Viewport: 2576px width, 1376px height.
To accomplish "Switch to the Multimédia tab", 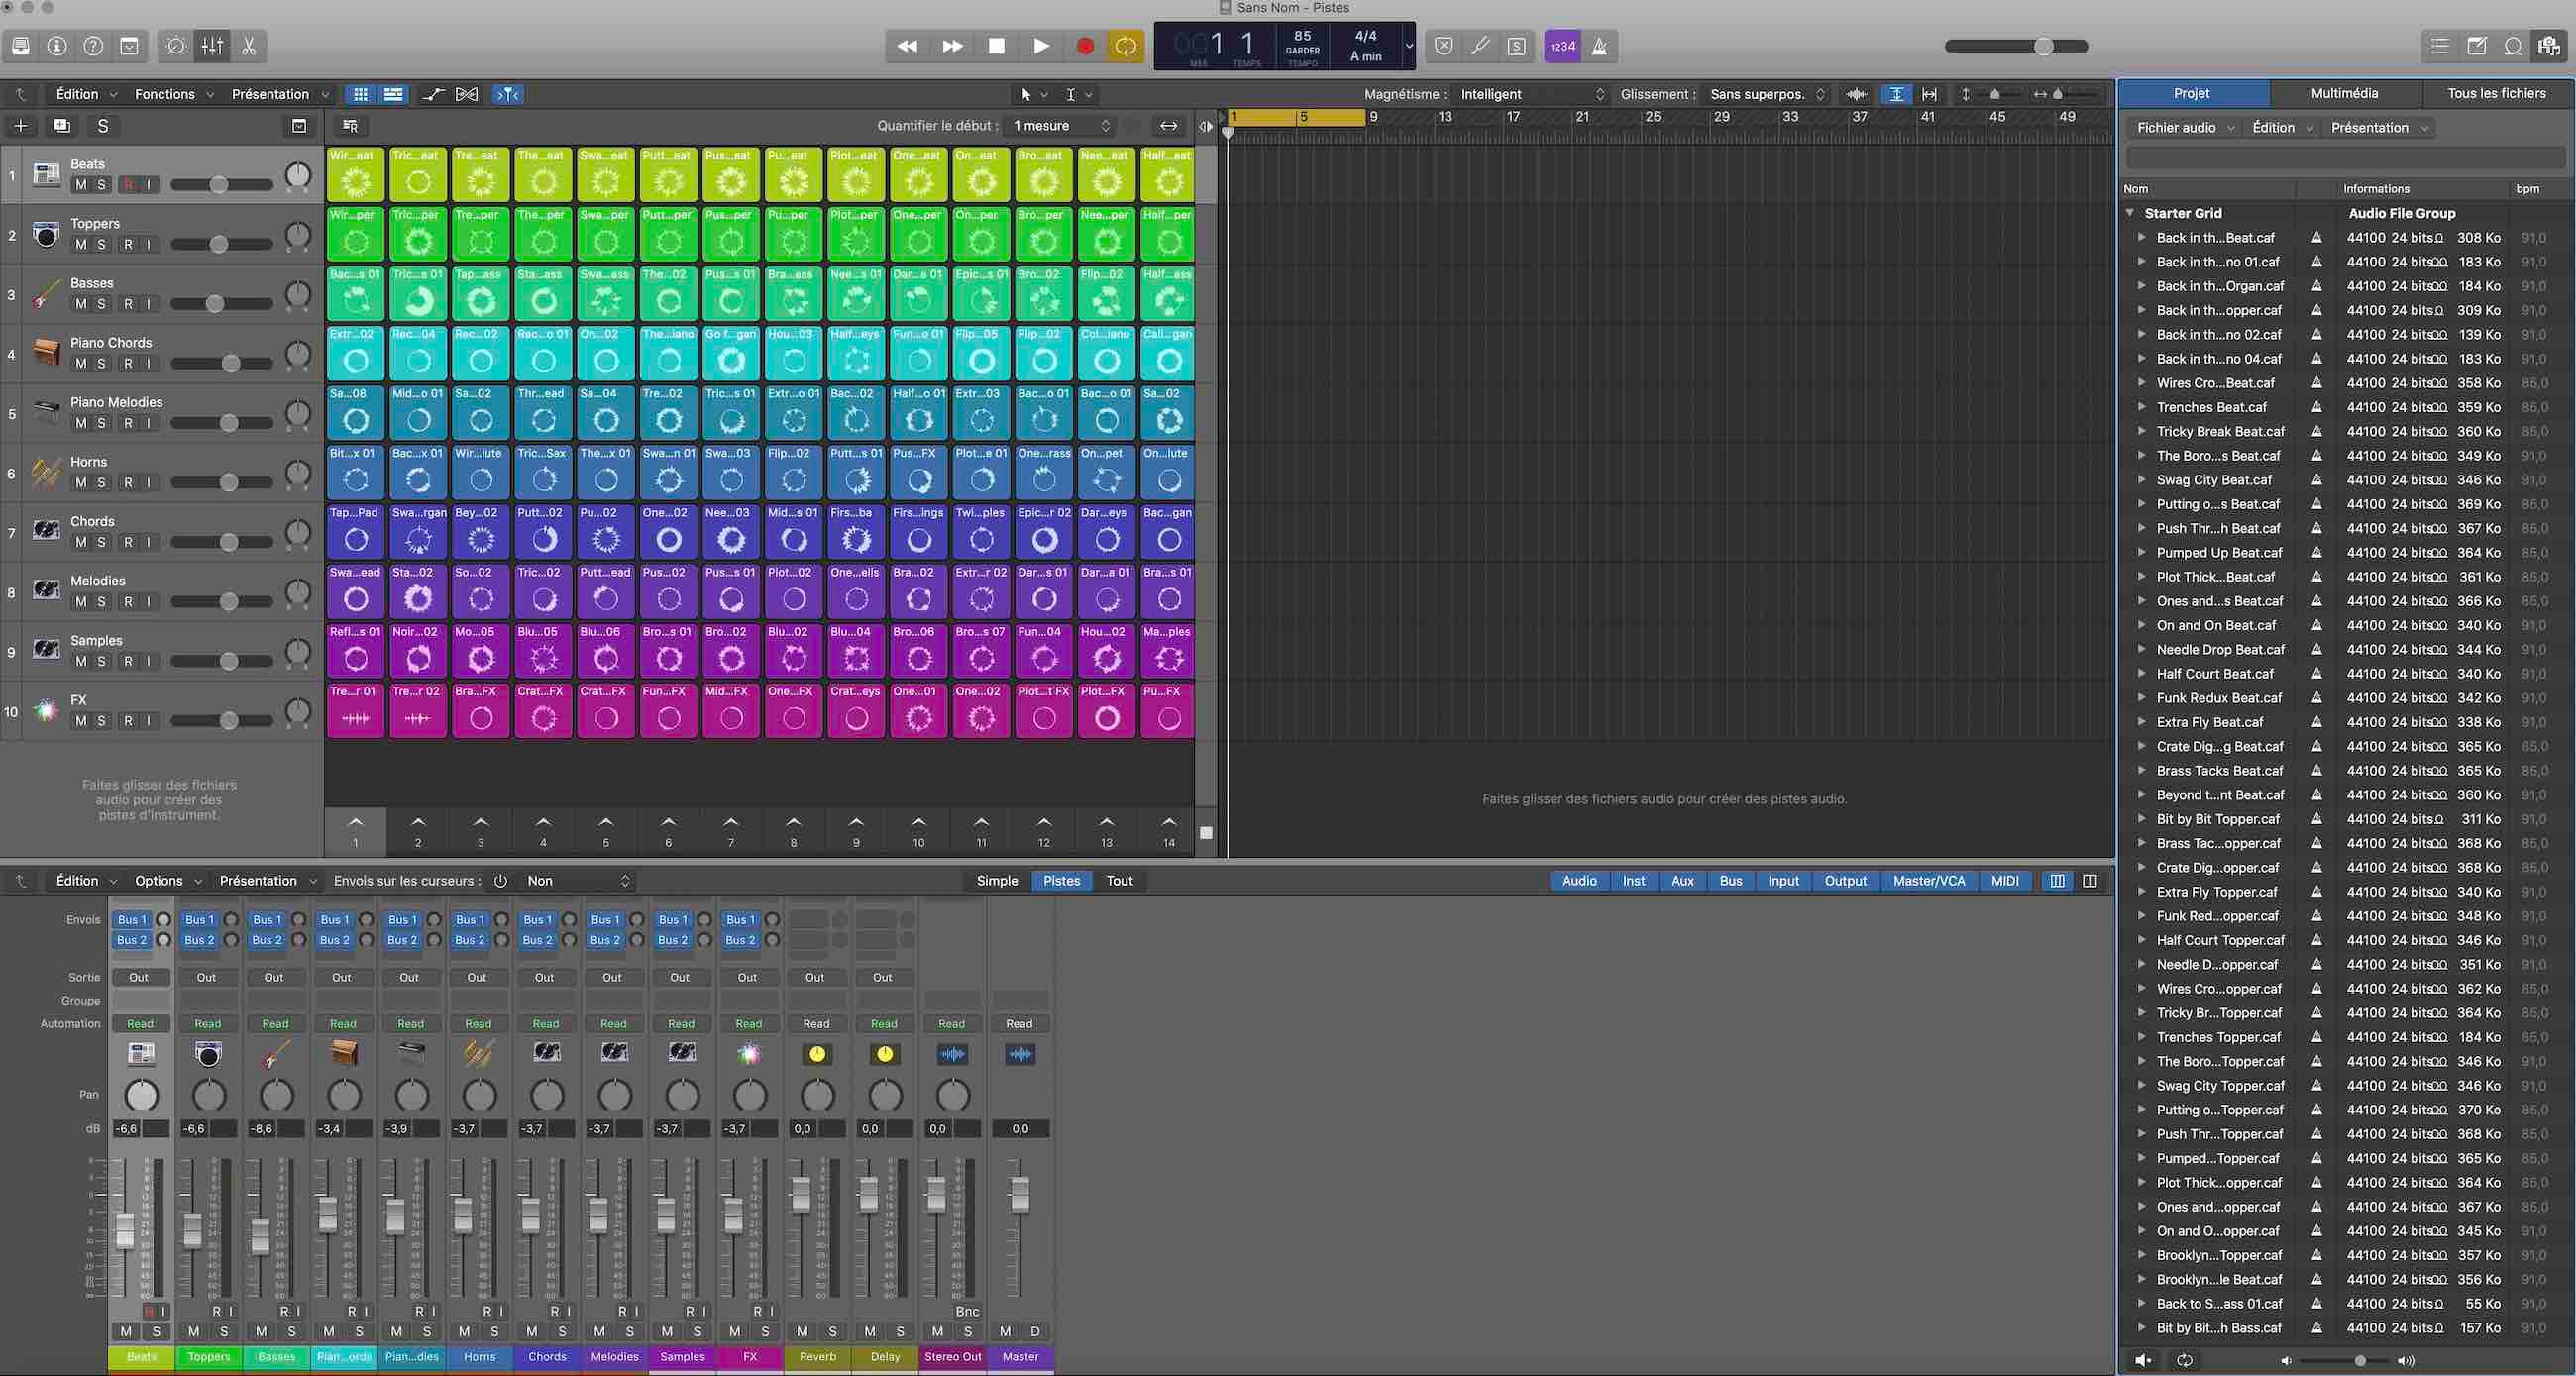I will [2344, 93].
